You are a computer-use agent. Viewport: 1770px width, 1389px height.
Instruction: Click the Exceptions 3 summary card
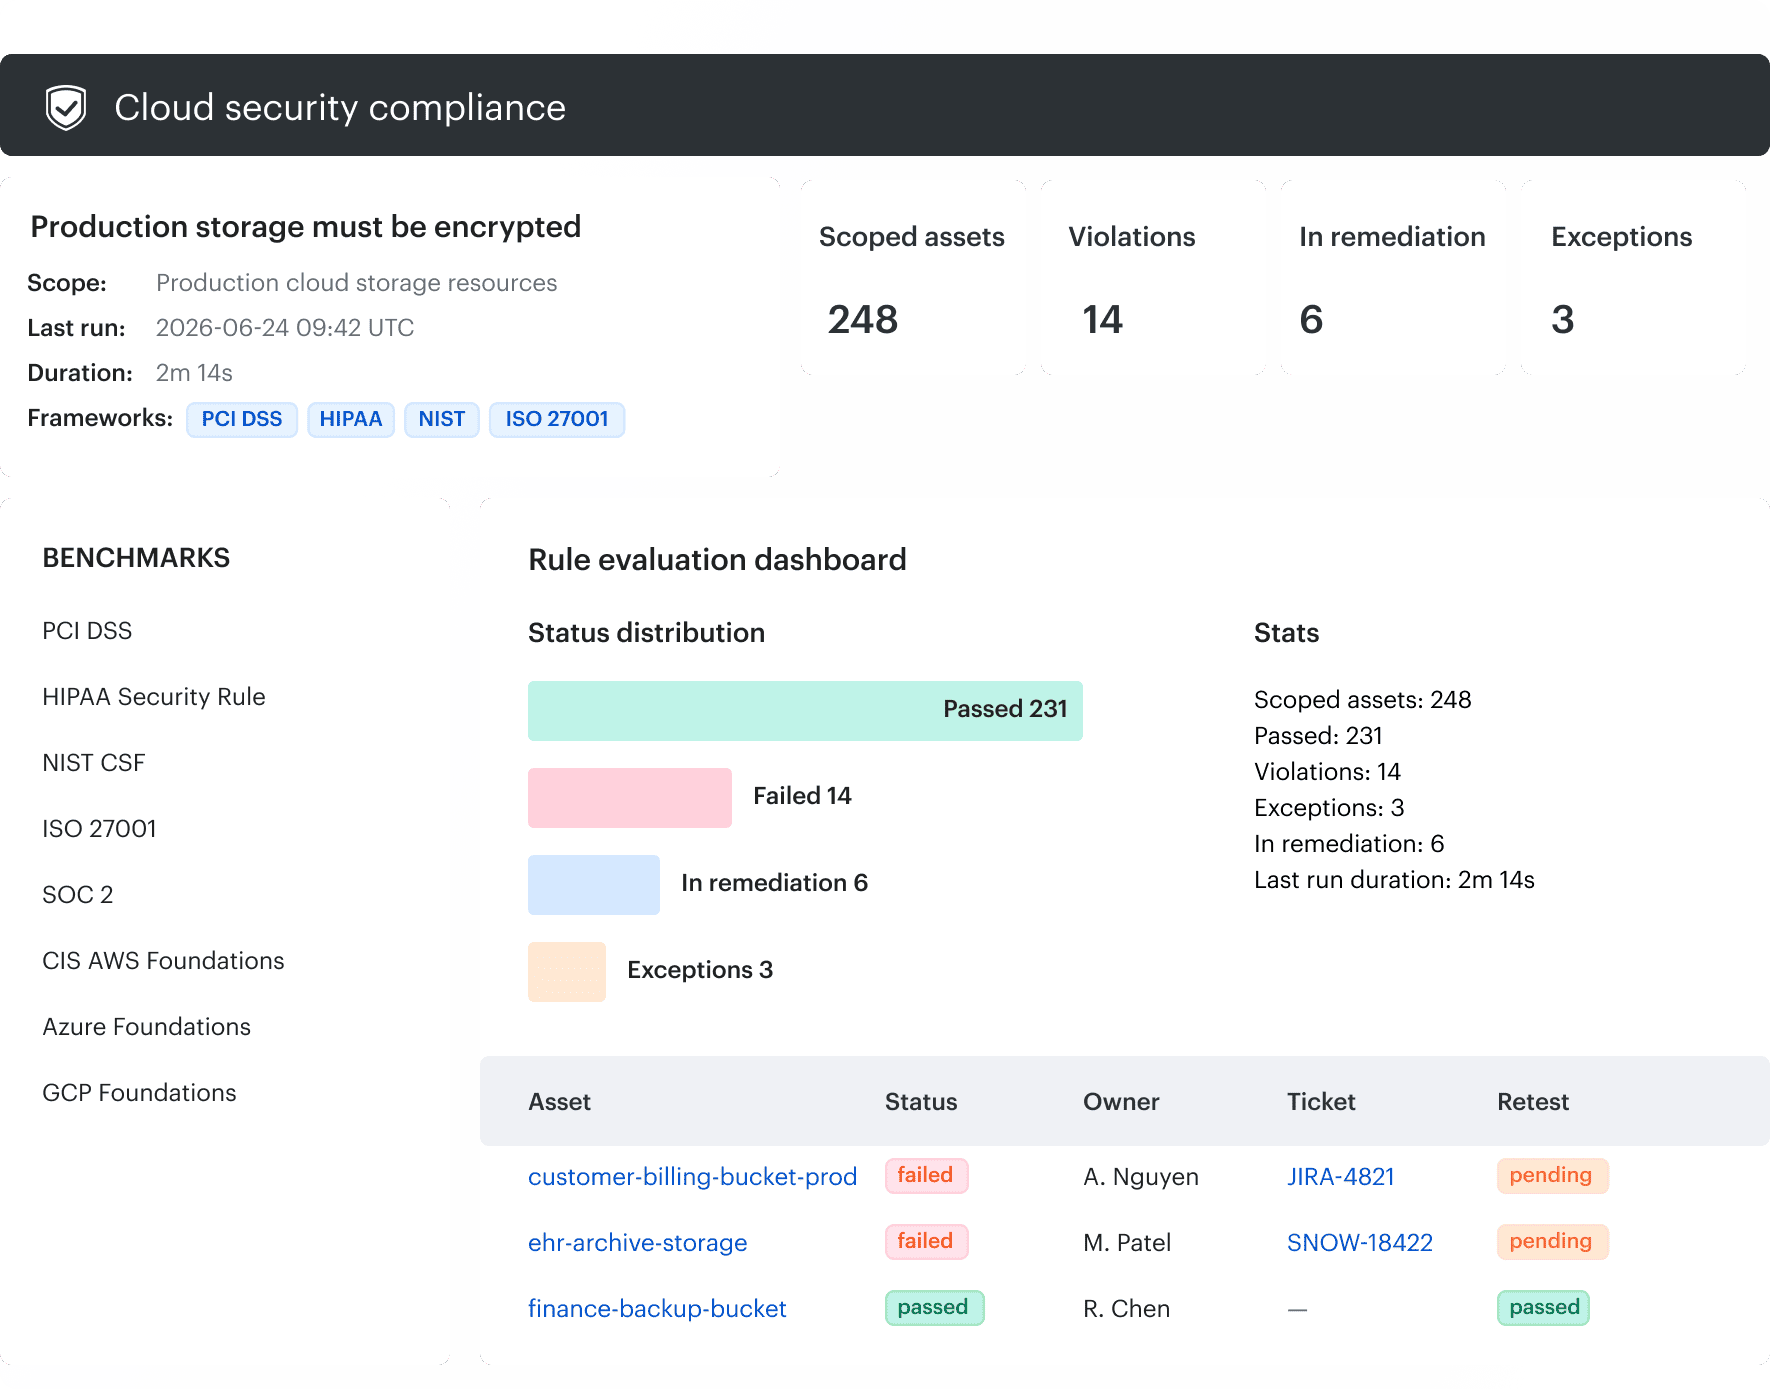coord(1634,278)
